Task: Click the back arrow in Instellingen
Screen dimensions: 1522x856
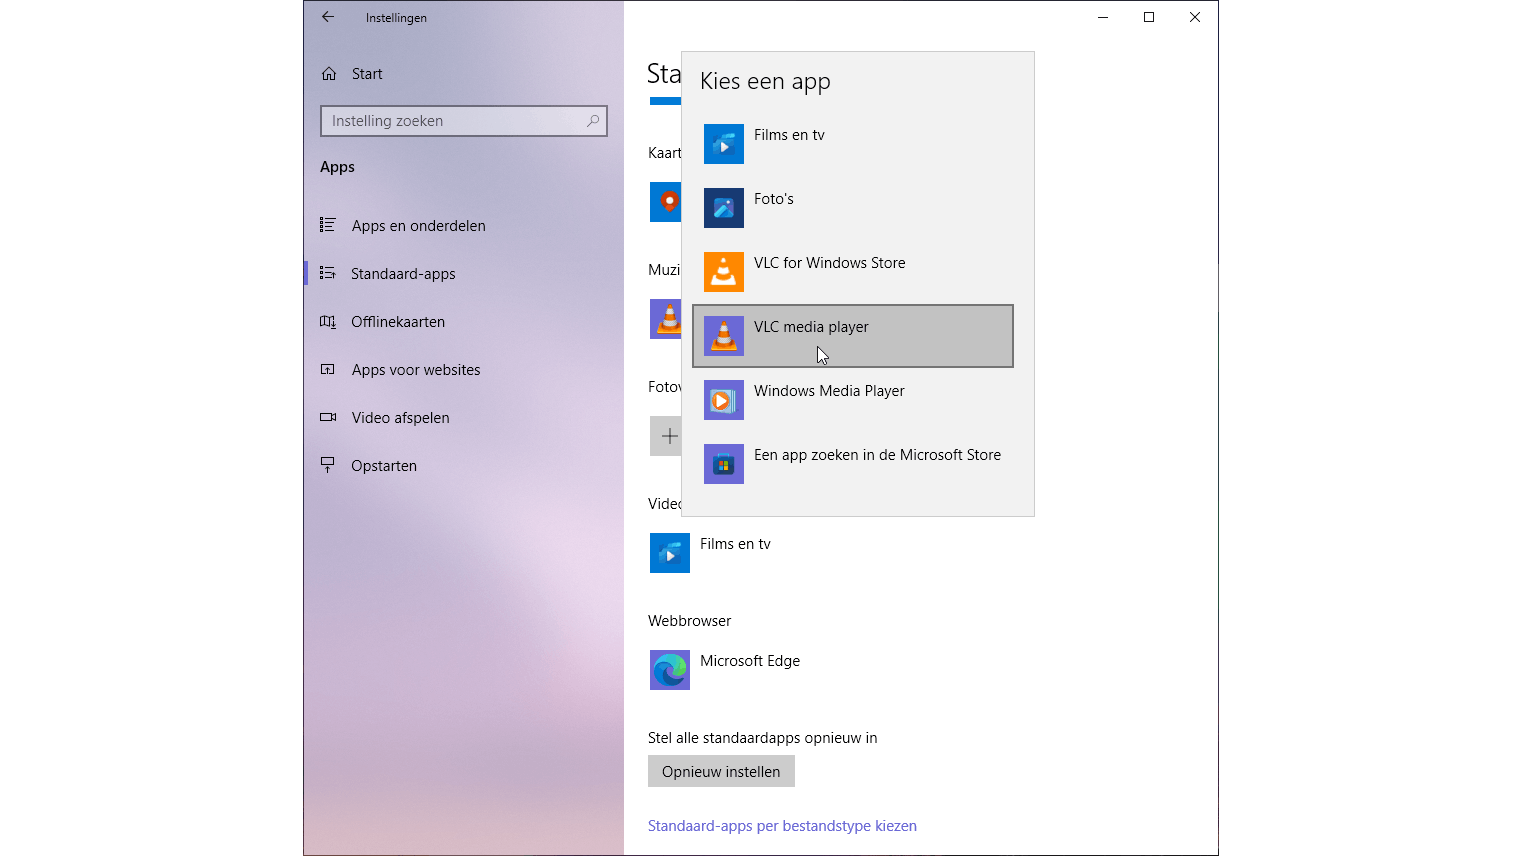Action: click(x=328, y=17)
